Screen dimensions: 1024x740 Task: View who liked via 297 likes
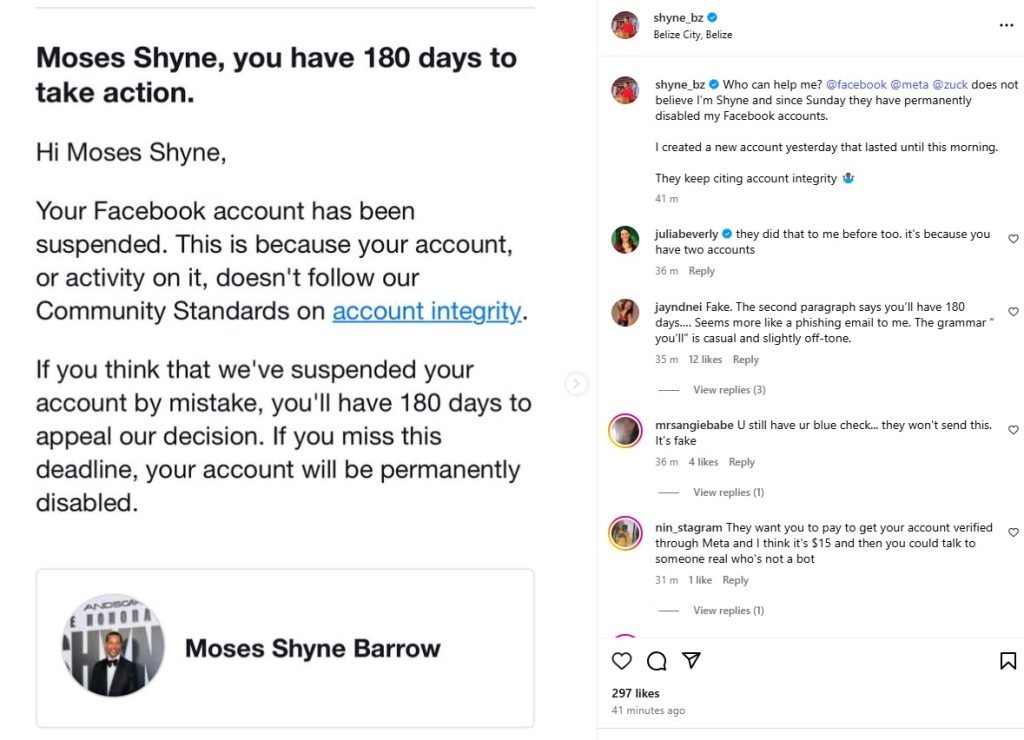click(x=634, y=692)
